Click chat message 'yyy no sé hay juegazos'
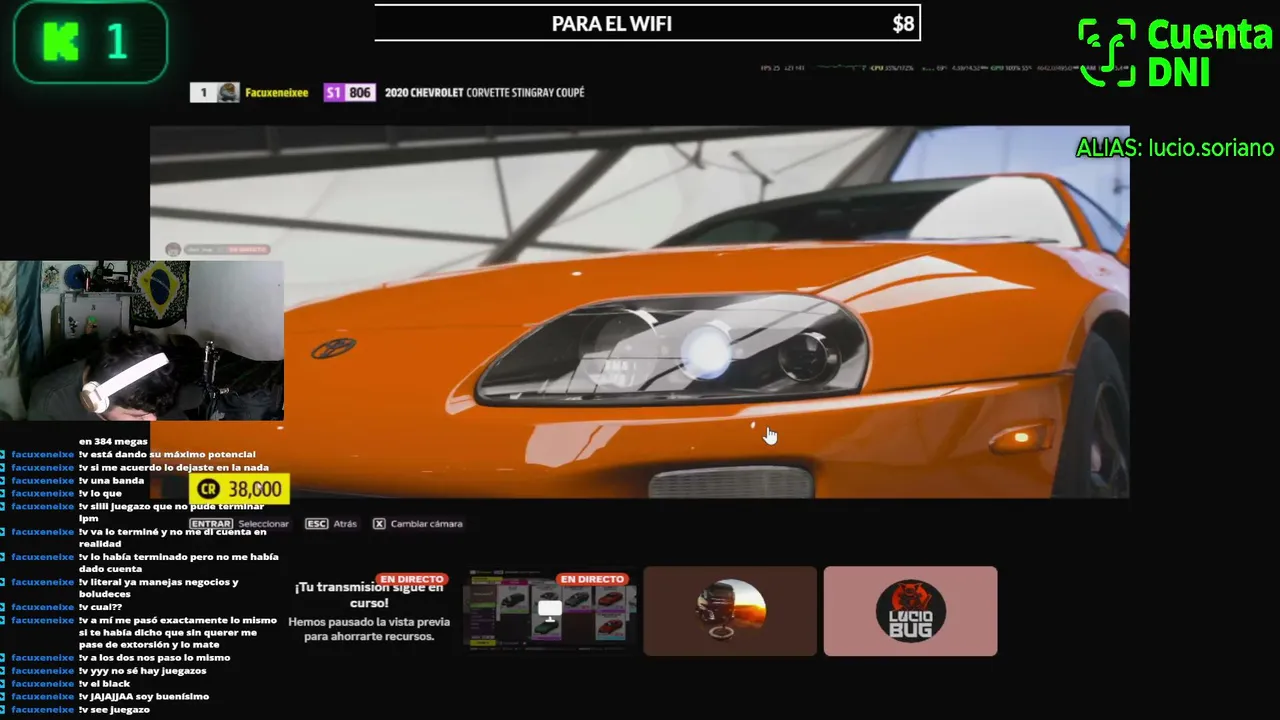This screenshot has width=1280, height=720. point(143,671)
